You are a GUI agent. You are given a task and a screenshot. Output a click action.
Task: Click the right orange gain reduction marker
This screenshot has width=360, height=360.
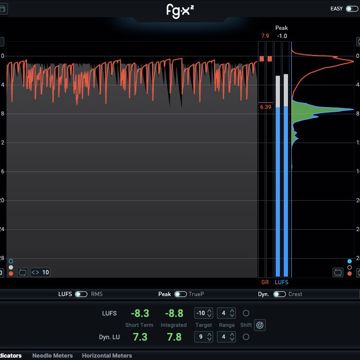click(x=270, y=59)
